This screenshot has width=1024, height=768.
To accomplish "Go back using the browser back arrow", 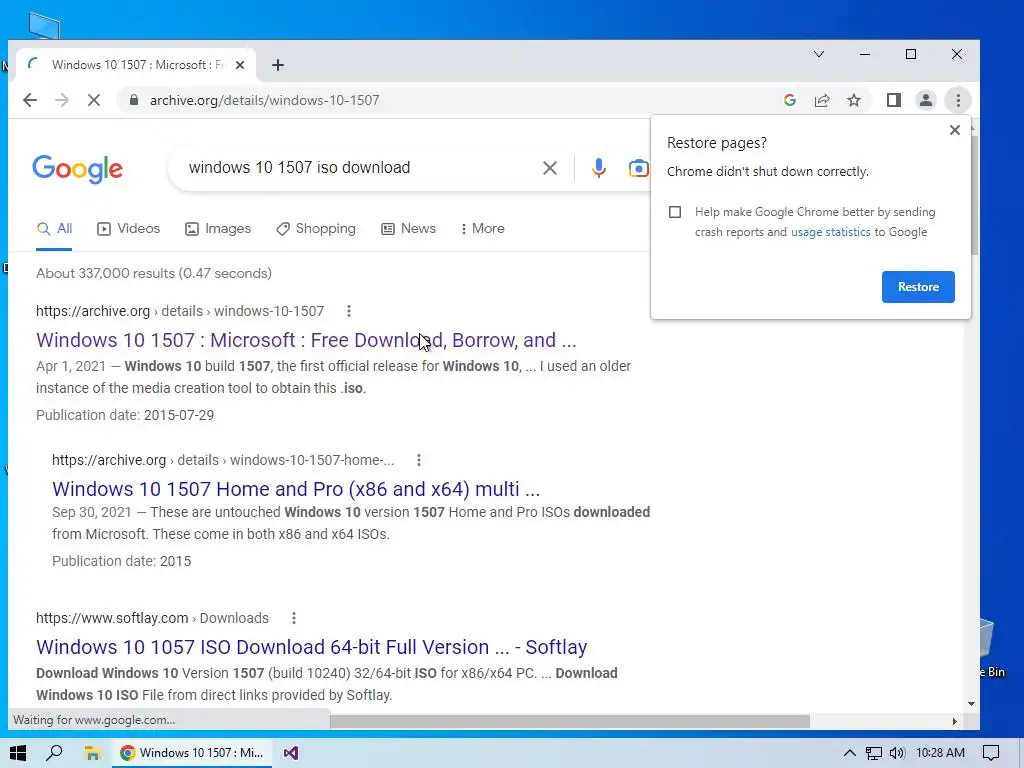I will (30, 100).
